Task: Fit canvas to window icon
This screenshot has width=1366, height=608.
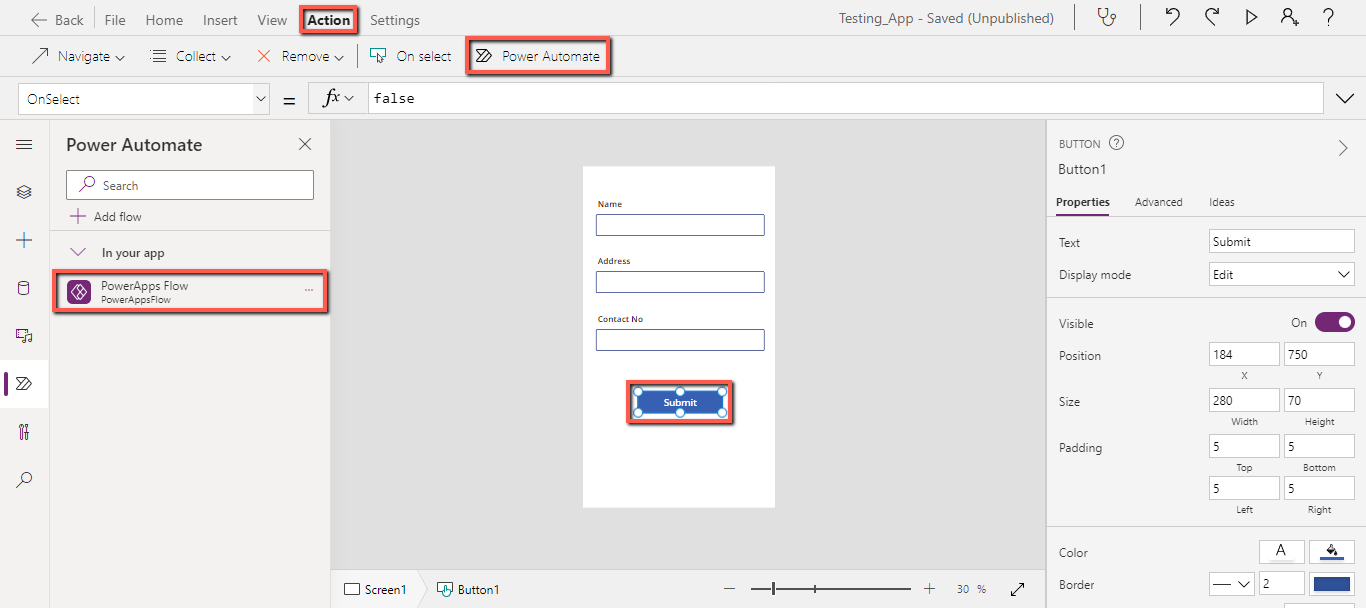Action: tap(1018, 589)
